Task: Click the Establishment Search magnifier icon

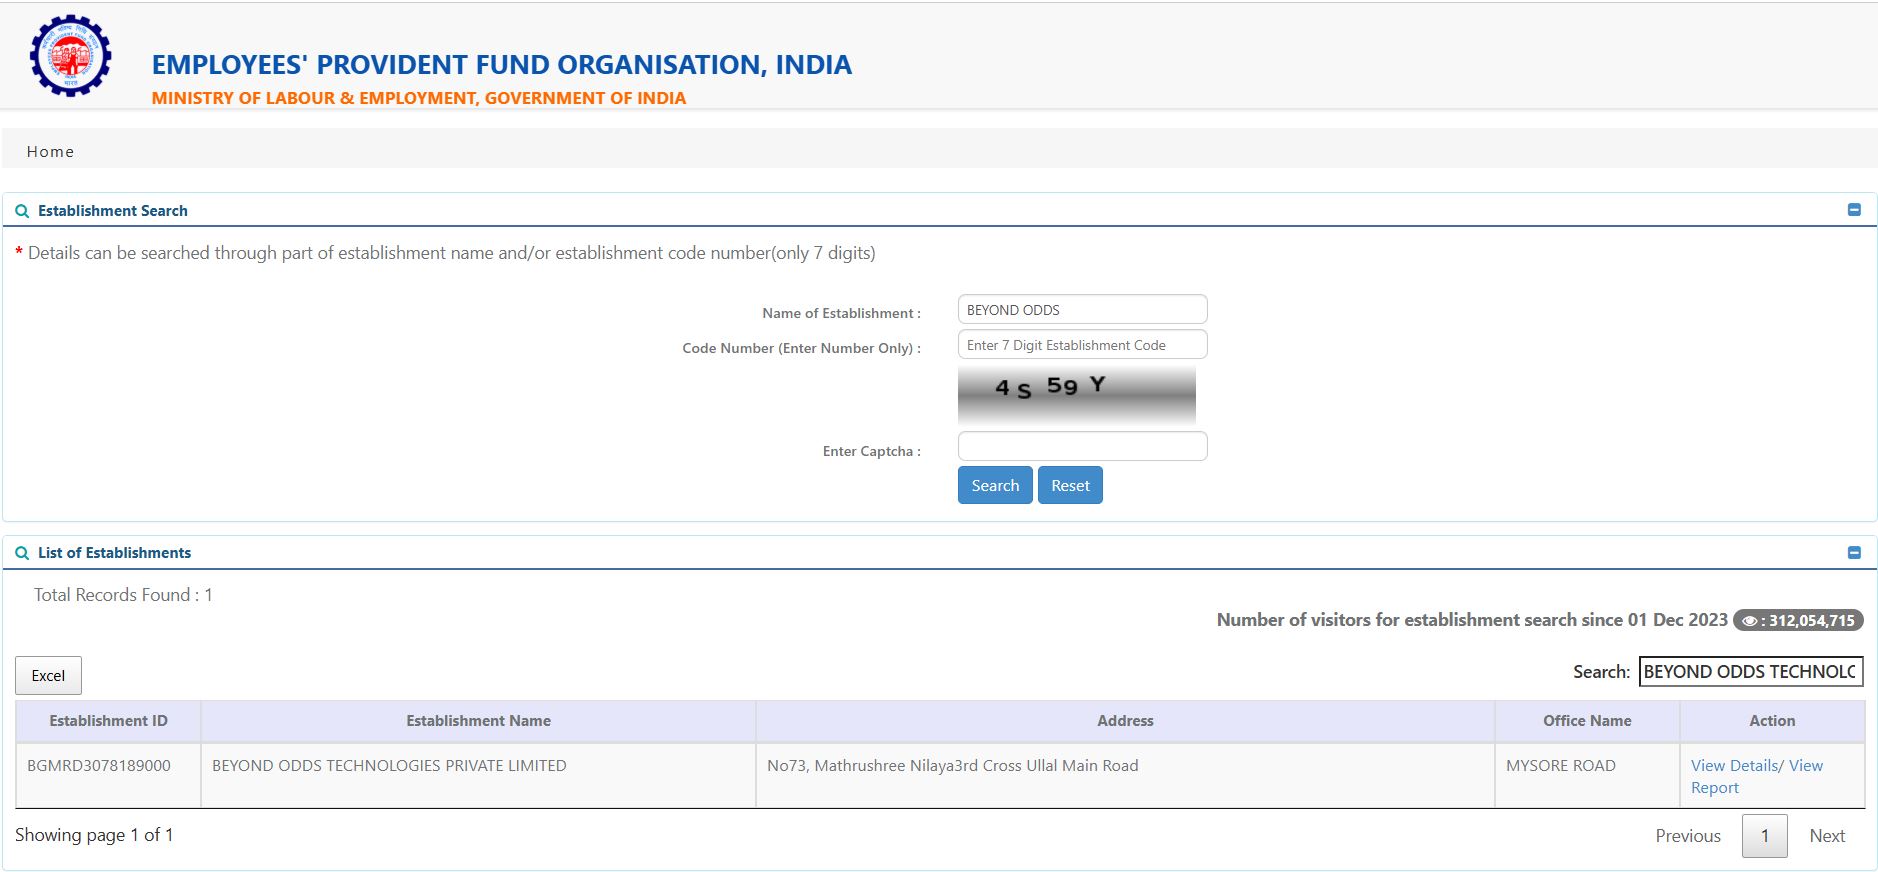Action: pos(22,211)
